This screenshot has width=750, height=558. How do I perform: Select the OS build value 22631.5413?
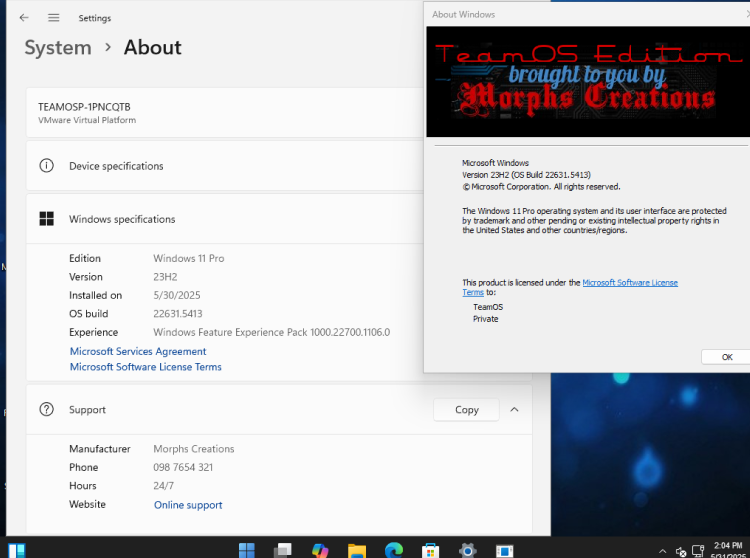point(177,314)
